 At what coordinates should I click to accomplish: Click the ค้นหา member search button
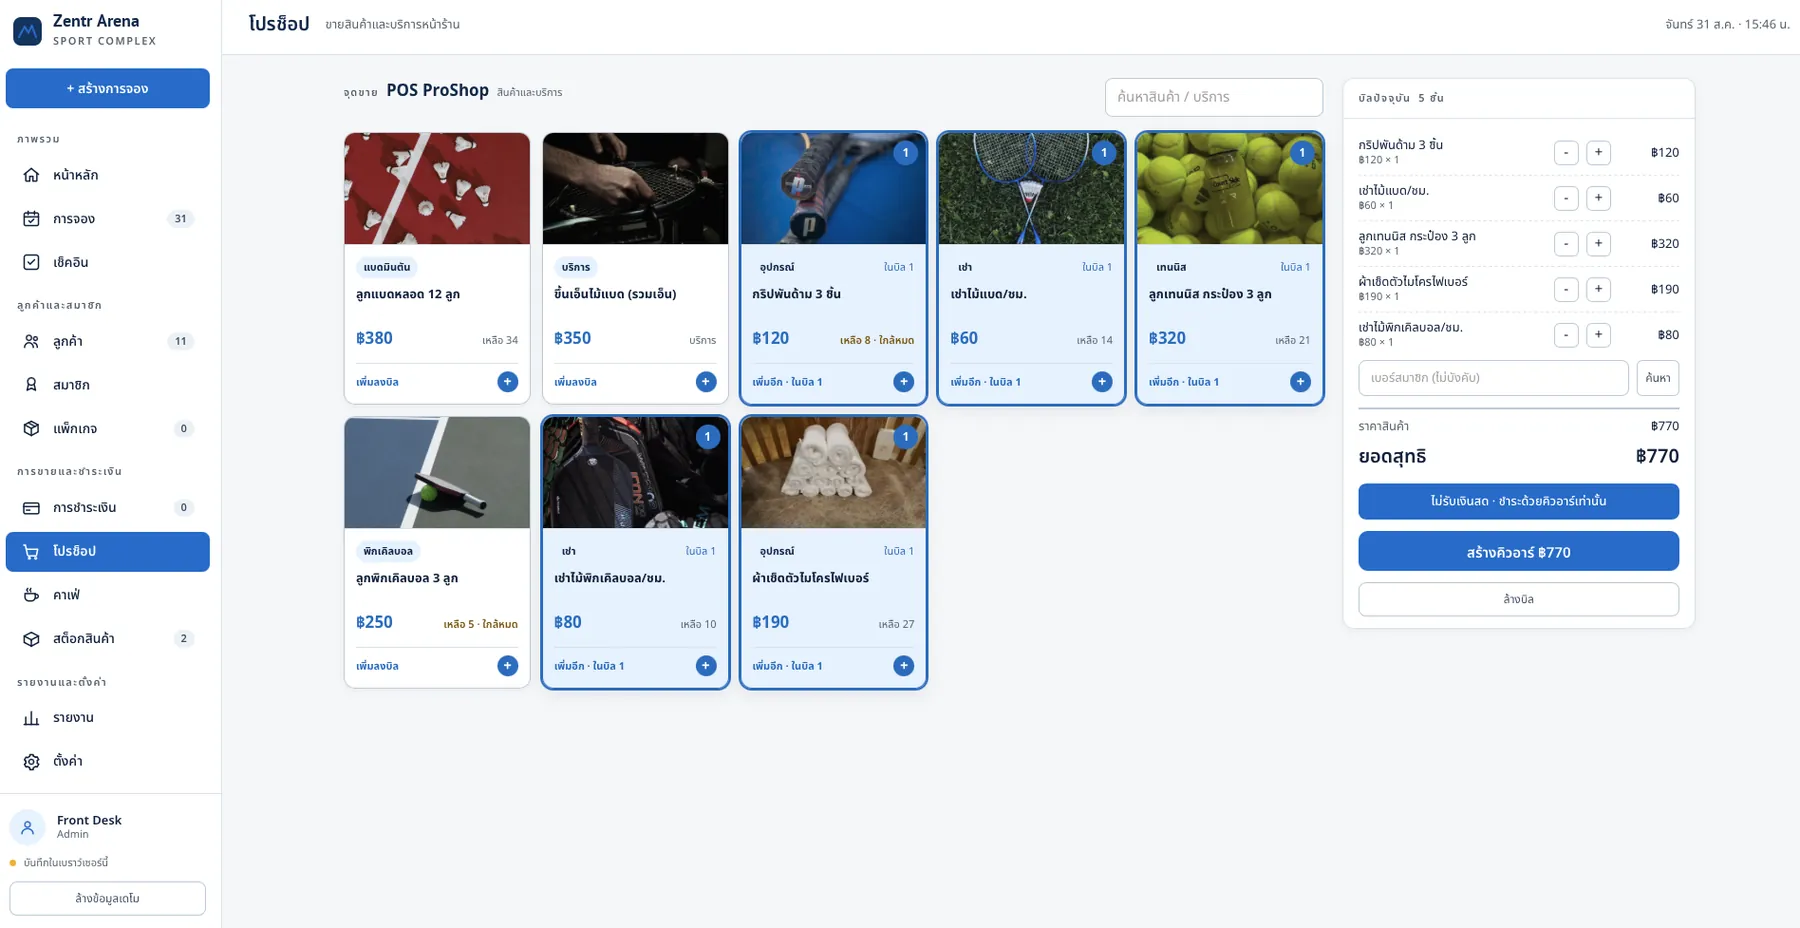[x=1658, y=378]
